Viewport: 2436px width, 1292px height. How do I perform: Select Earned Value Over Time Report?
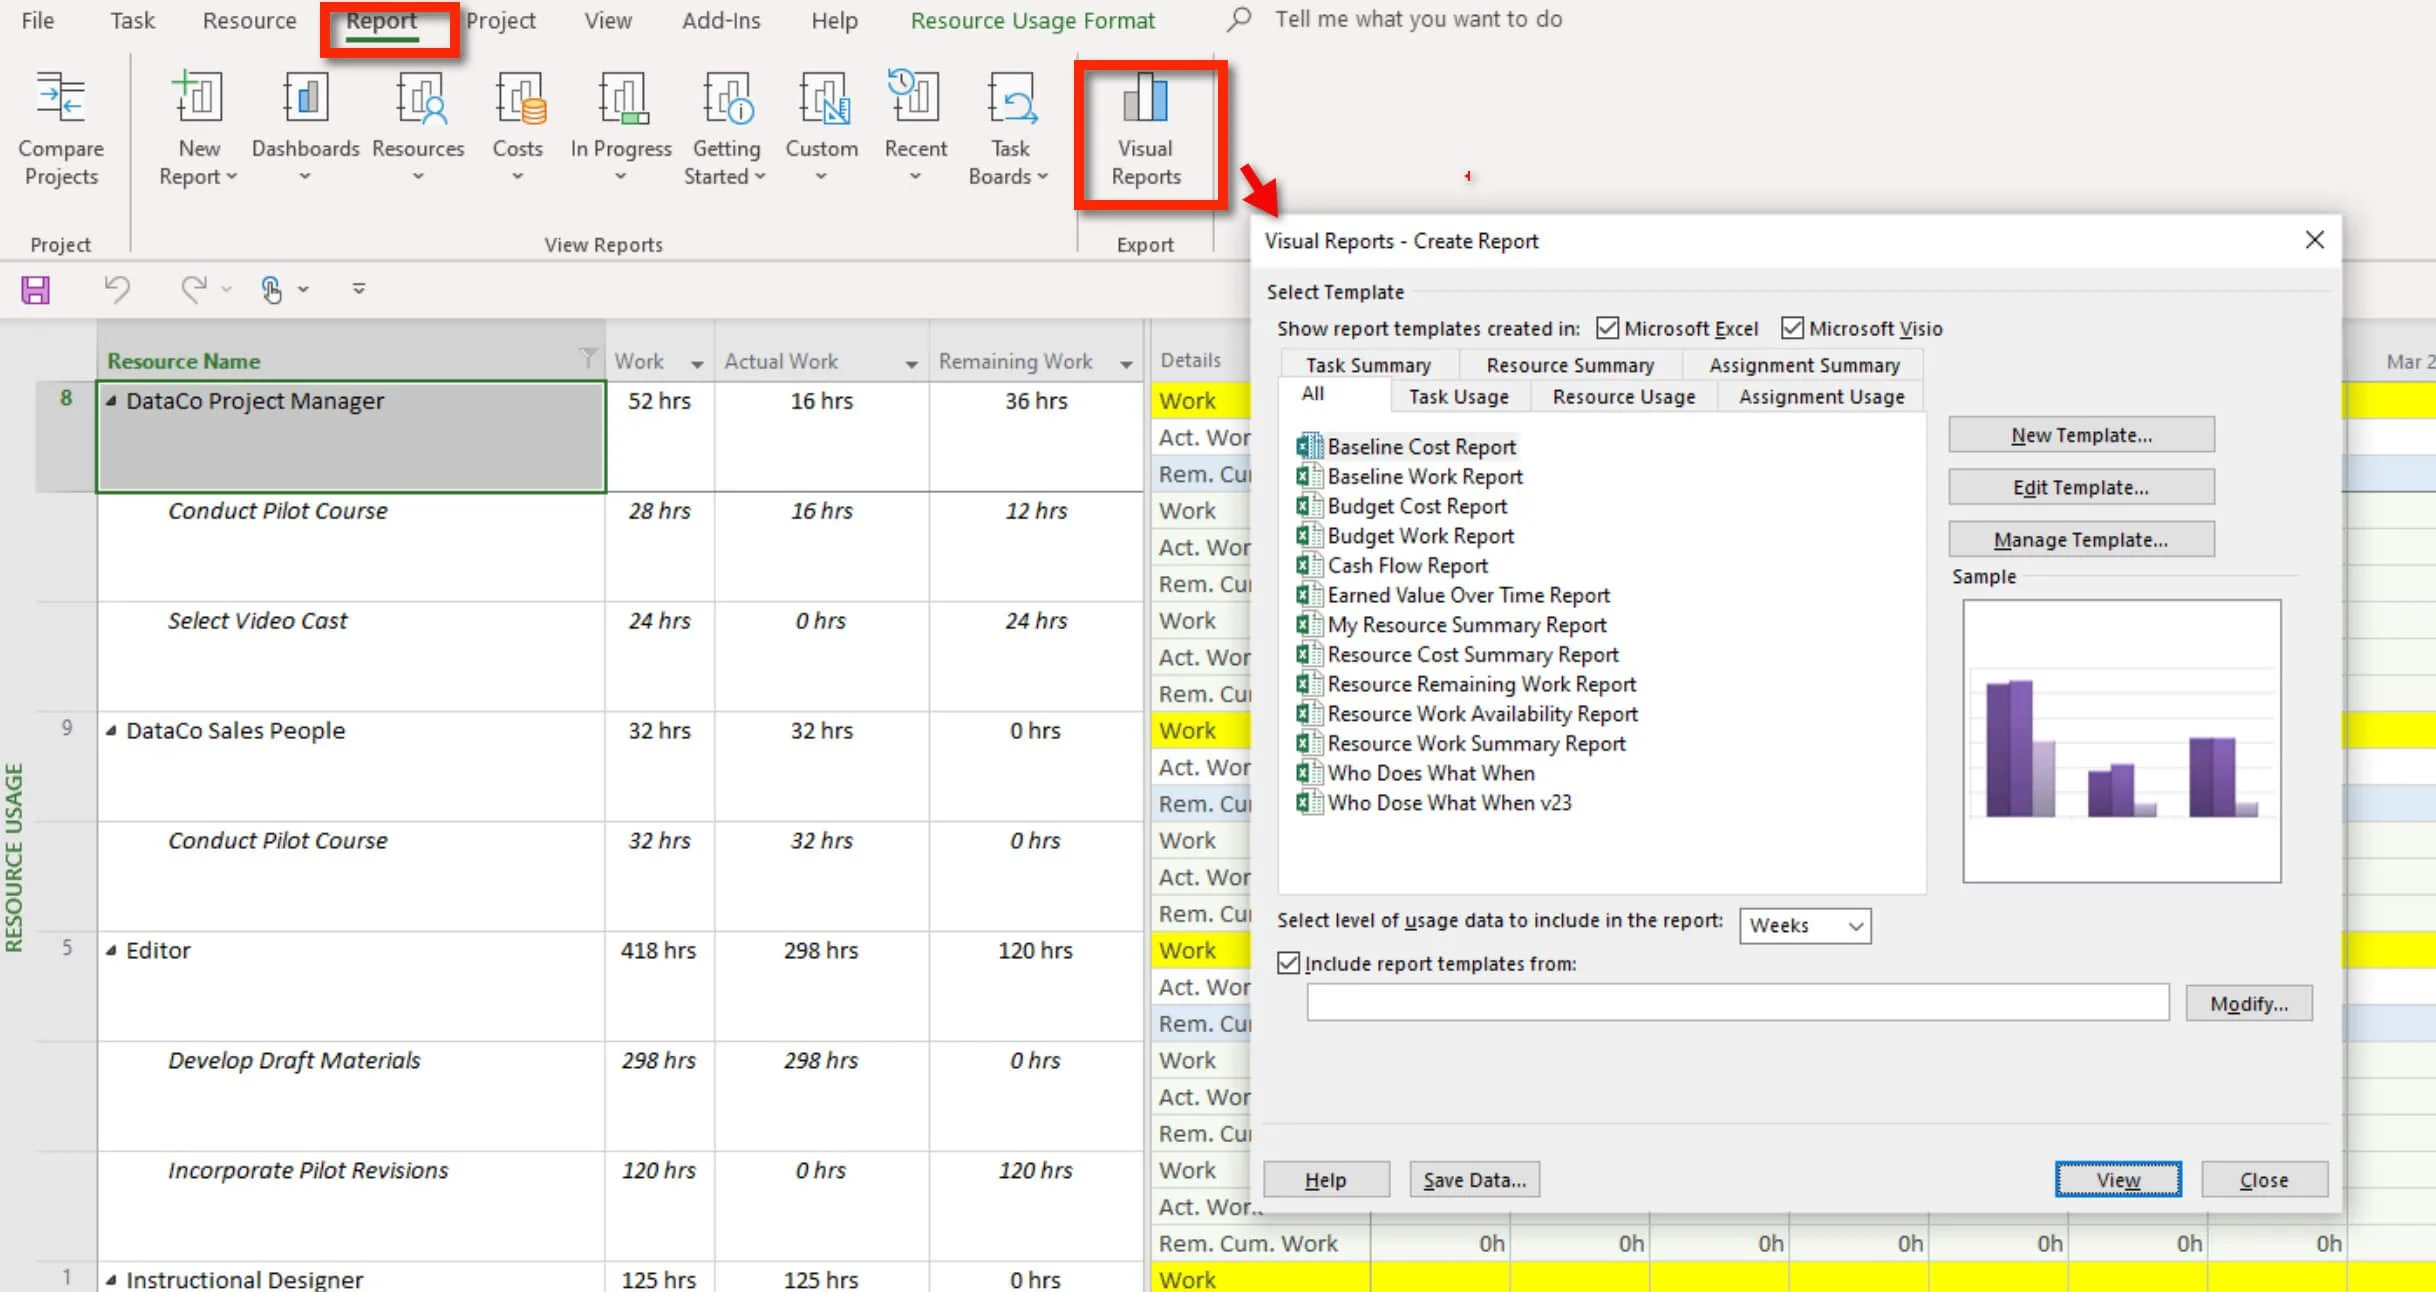click(1453, 595)
